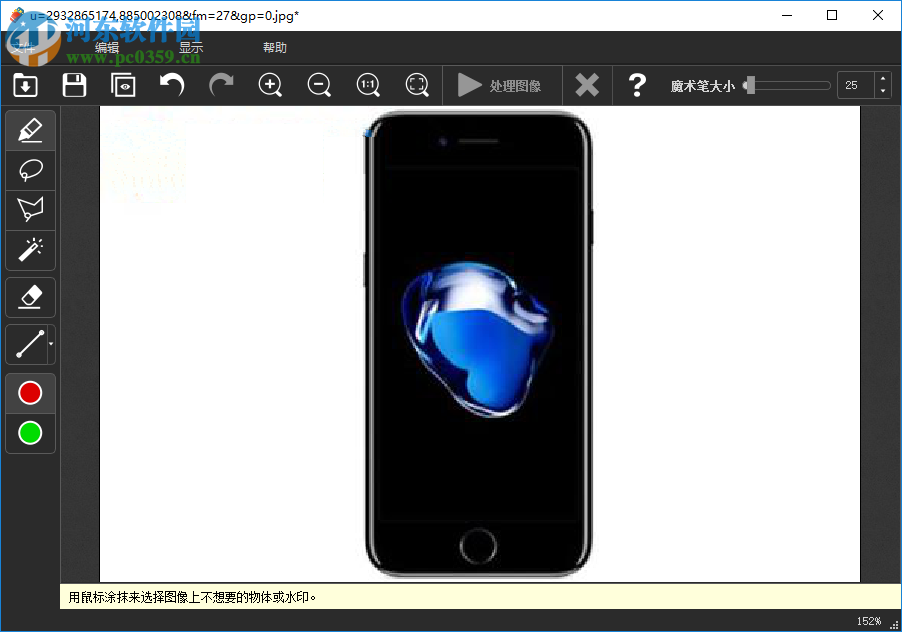Cancel processing with the X button

[x=587, y=85]
